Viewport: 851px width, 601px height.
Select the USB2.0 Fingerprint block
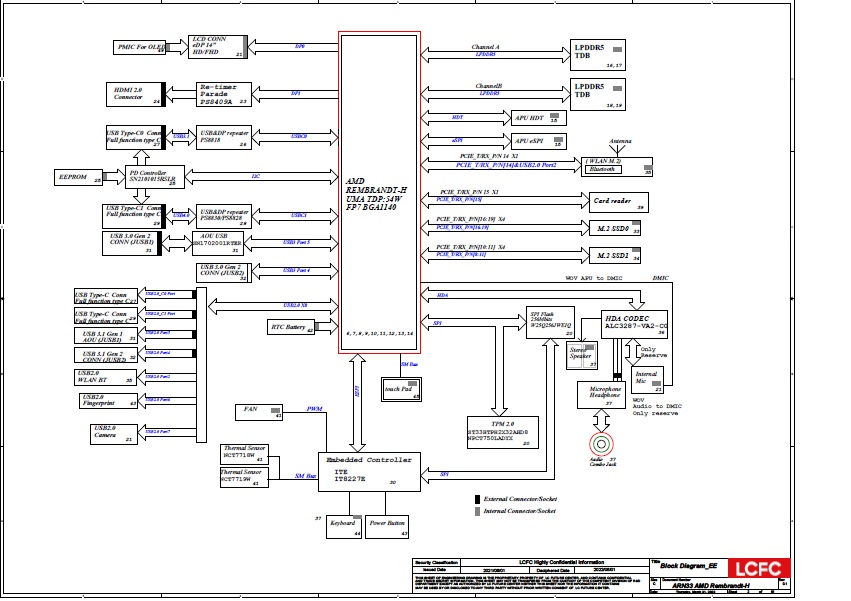108,401
